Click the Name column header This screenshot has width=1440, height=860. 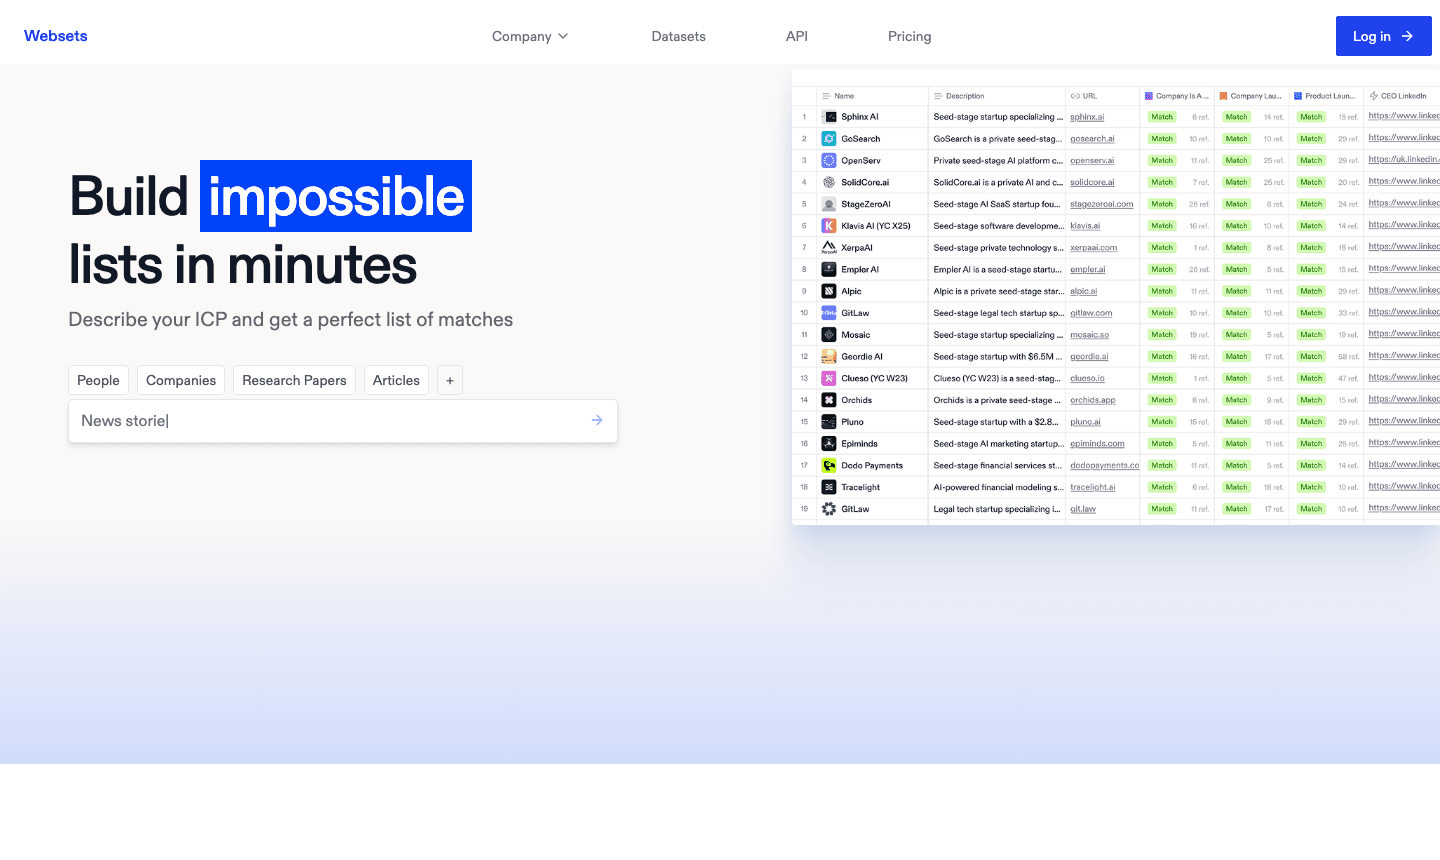872,96
